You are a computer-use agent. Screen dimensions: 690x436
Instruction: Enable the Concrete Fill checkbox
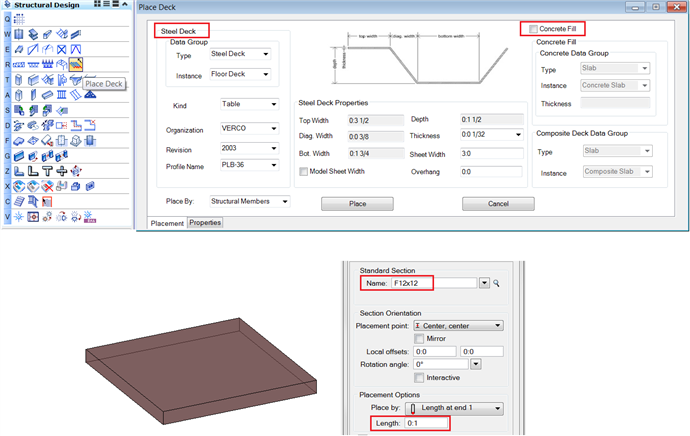[533, 29]
